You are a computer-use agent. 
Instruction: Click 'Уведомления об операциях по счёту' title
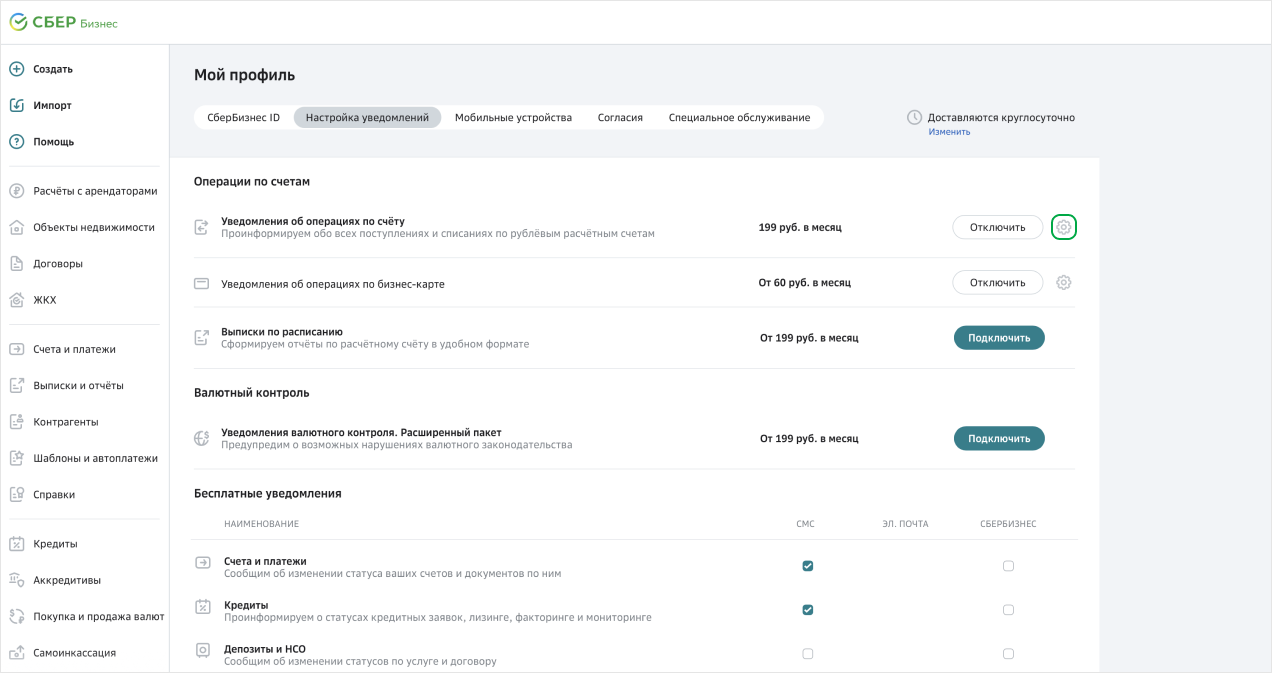pos(312,221)
